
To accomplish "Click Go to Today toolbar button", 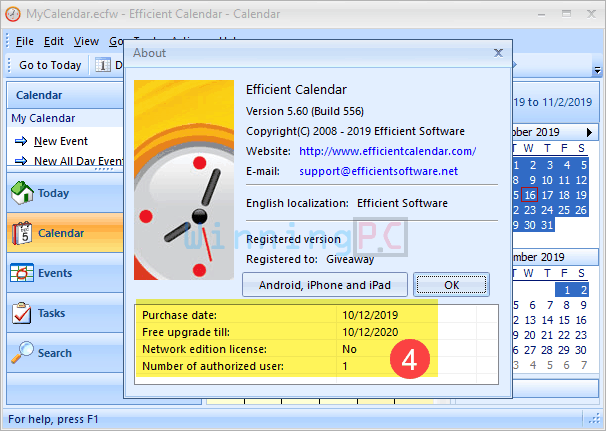I will [50, 65].
